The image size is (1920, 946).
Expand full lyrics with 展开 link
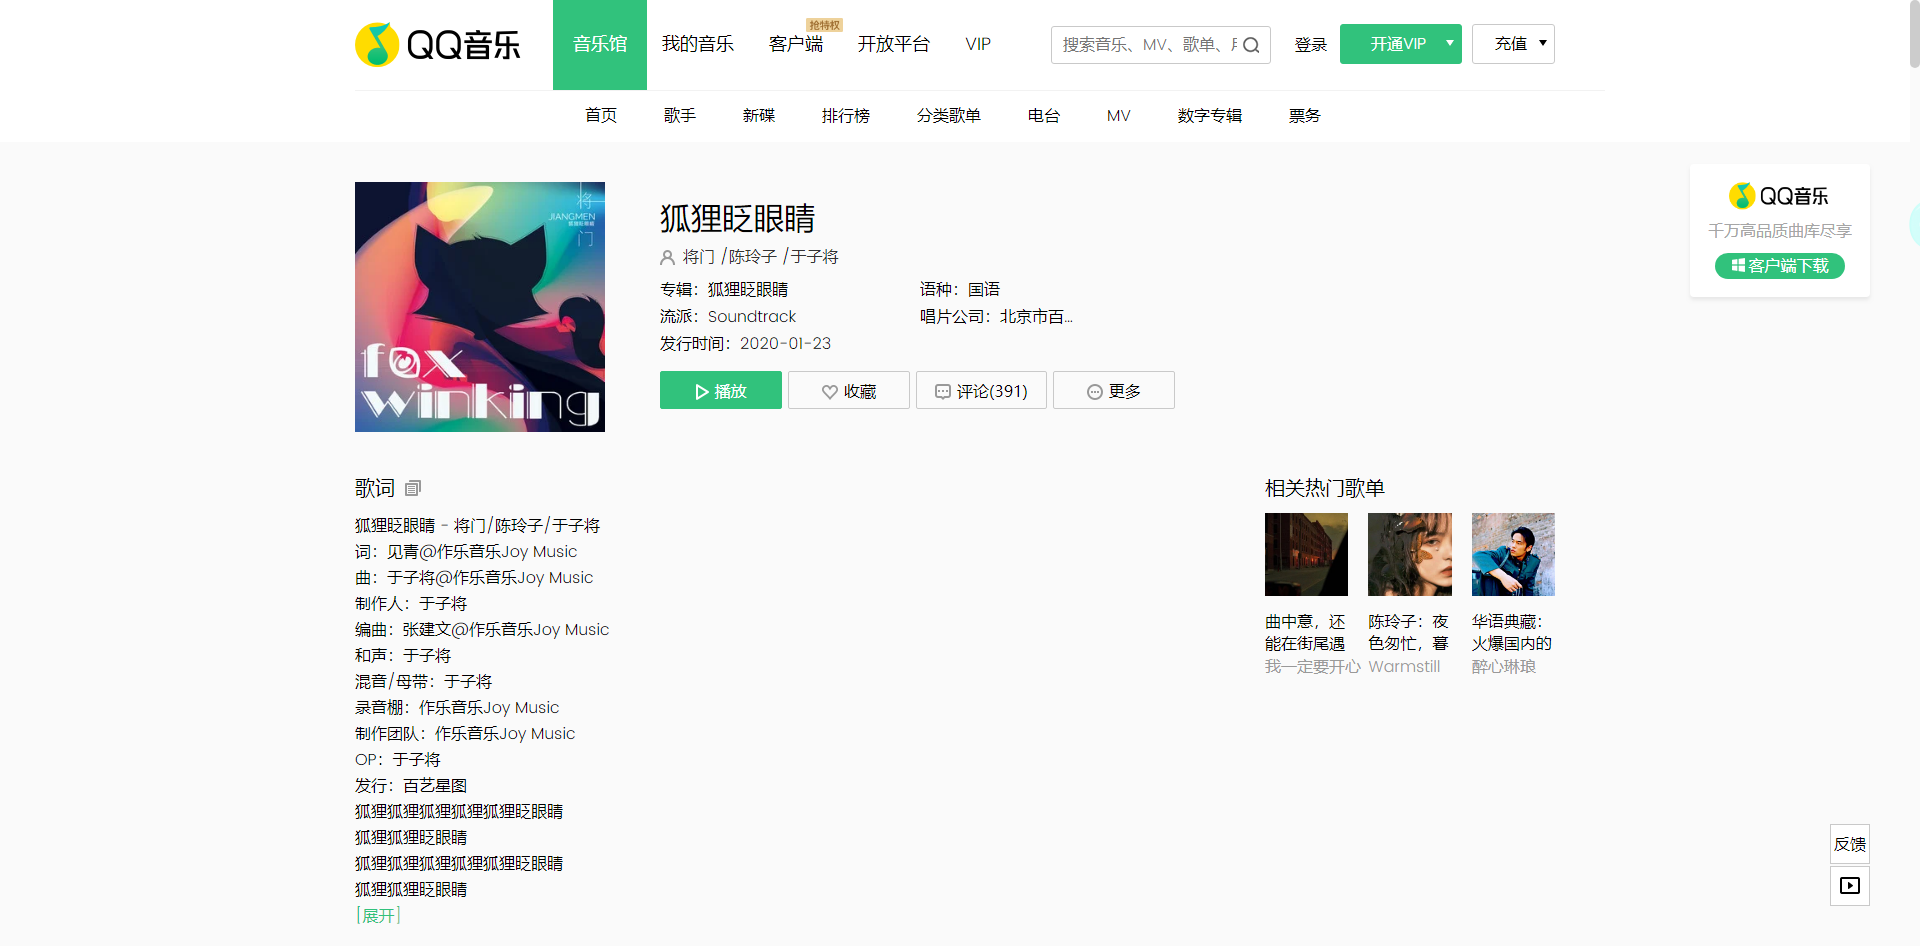pos(378,915)
